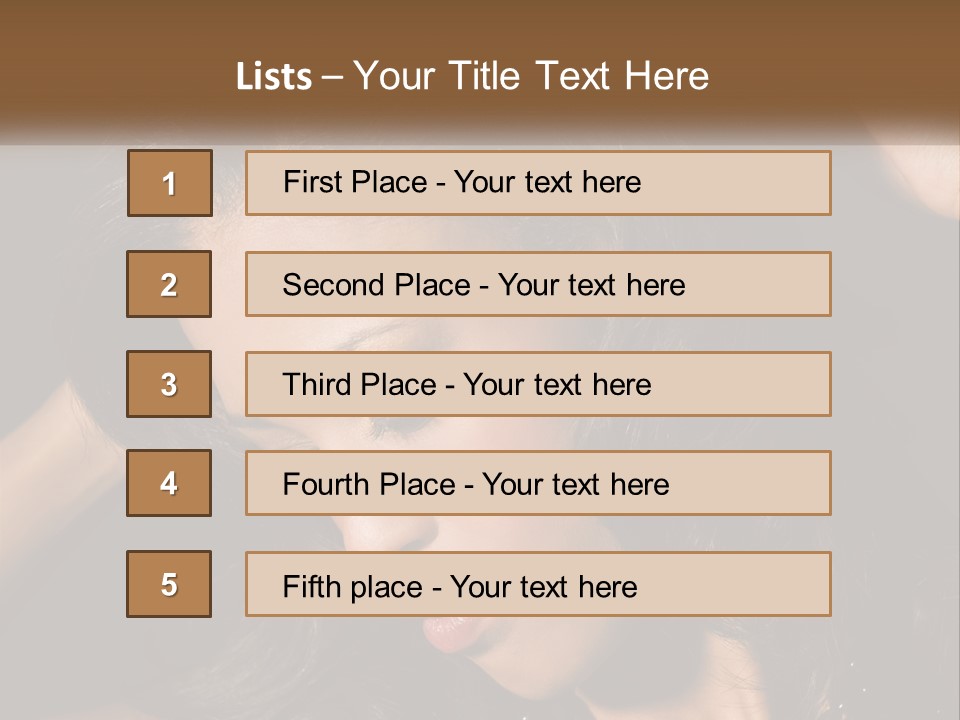Select the number 4 square

[x=169, y=483]
